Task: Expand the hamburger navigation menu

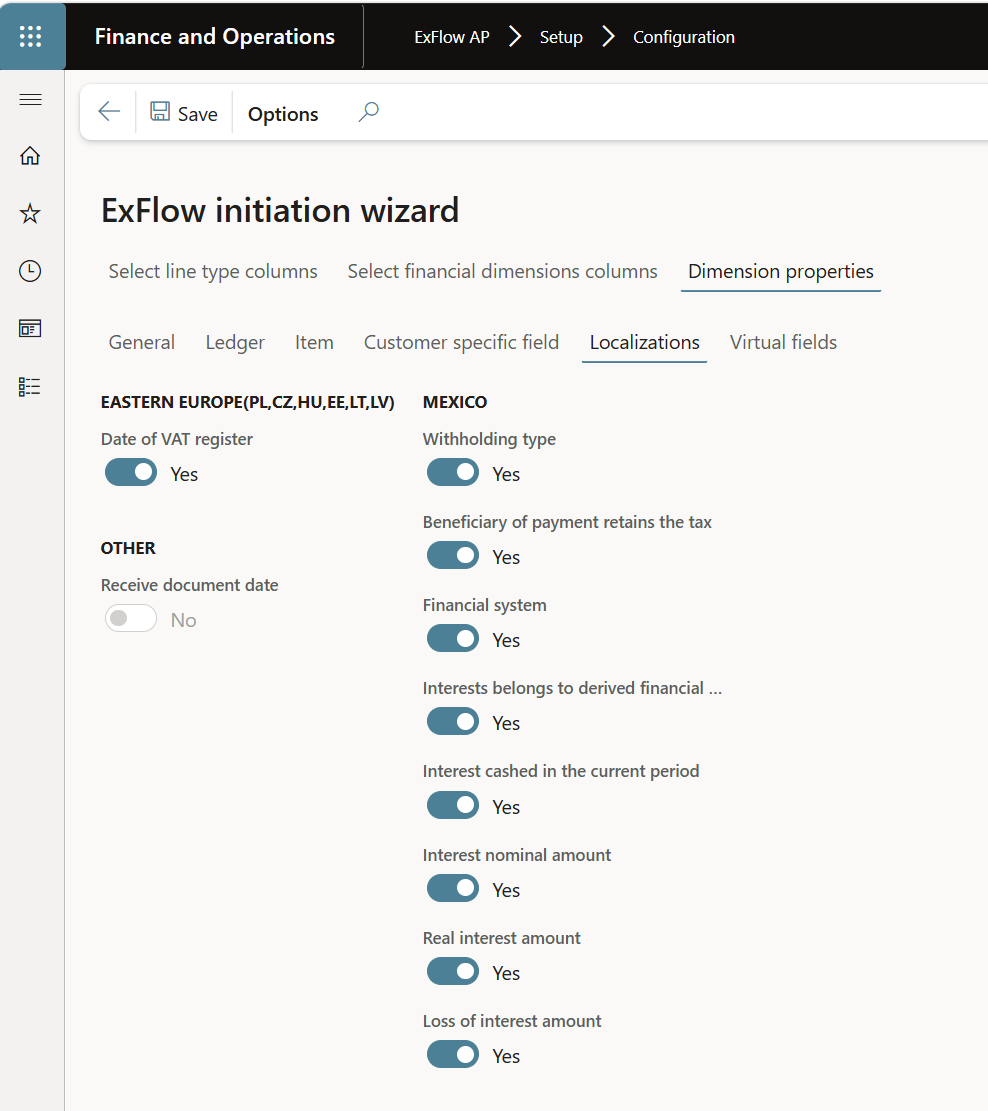Action: tap(30, 99)
